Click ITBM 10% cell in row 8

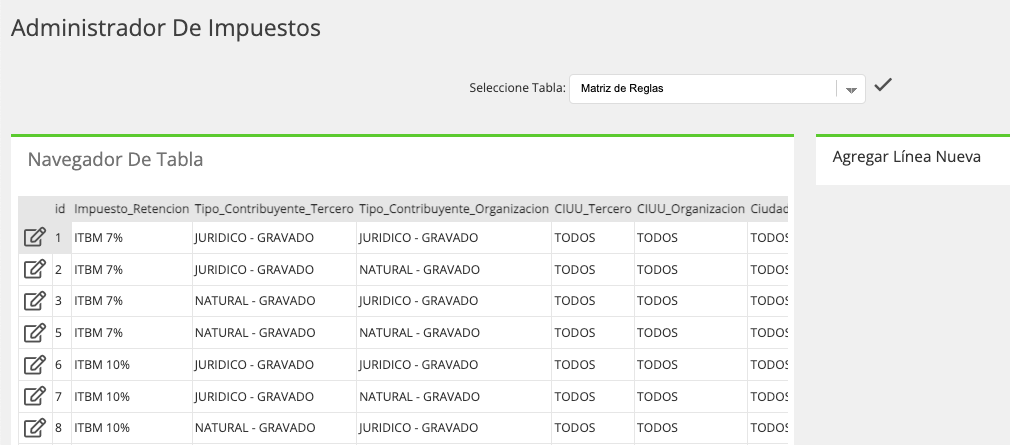[131, 428]
